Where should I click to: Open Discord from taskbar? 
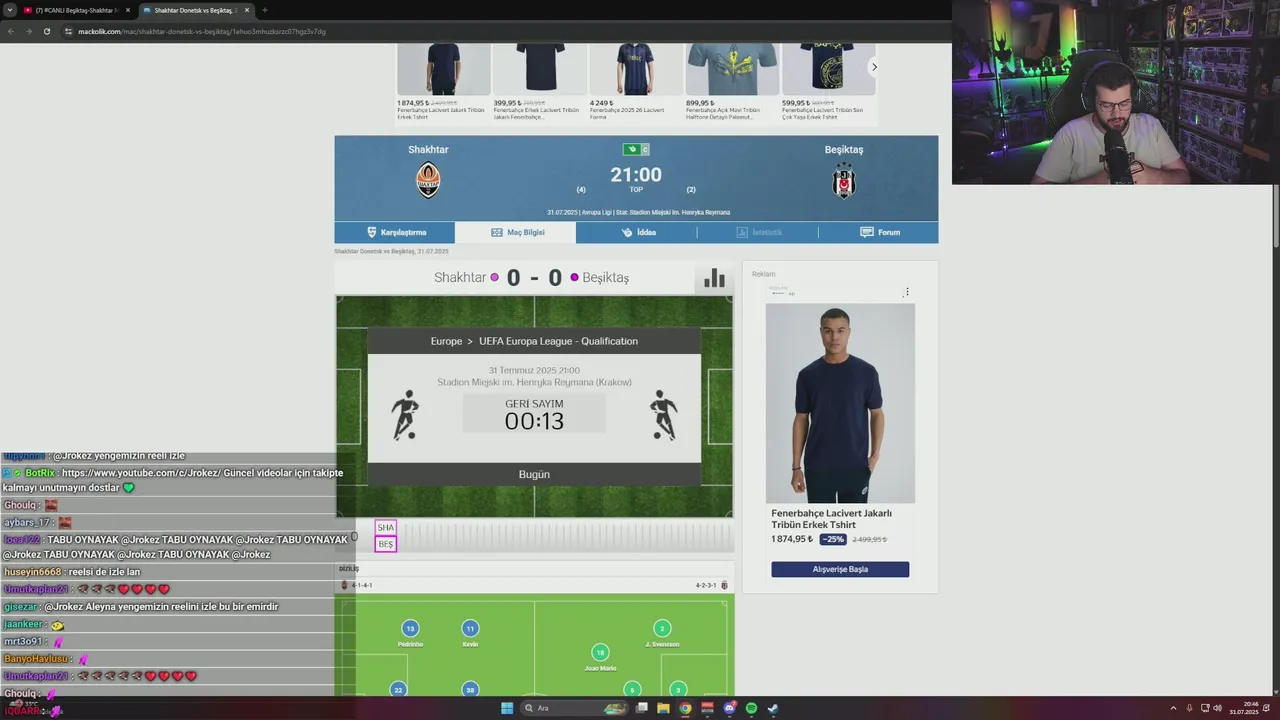(x=729, y=708)
